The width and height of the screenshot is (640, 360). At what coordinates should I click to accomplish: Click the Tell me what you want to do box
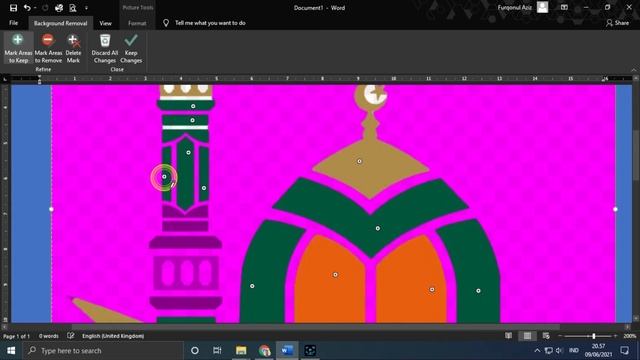point(210,23)
